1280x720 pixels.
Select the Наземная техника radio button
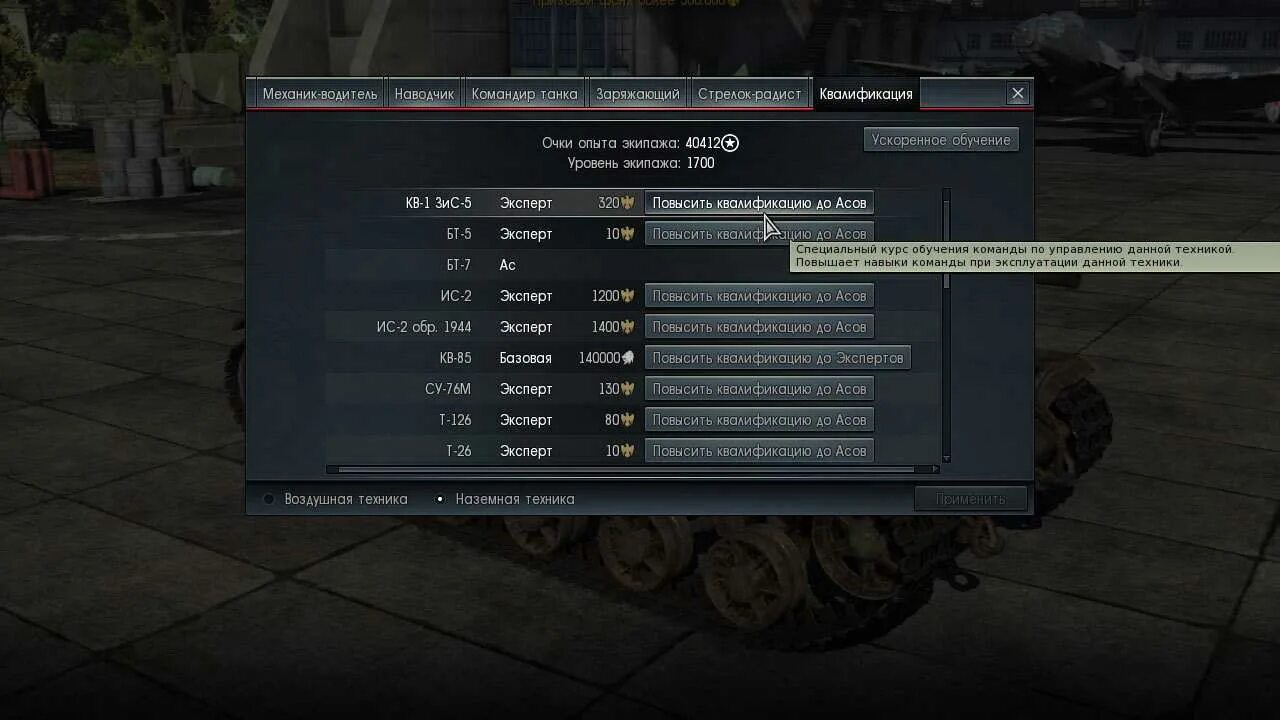[440, 499]
